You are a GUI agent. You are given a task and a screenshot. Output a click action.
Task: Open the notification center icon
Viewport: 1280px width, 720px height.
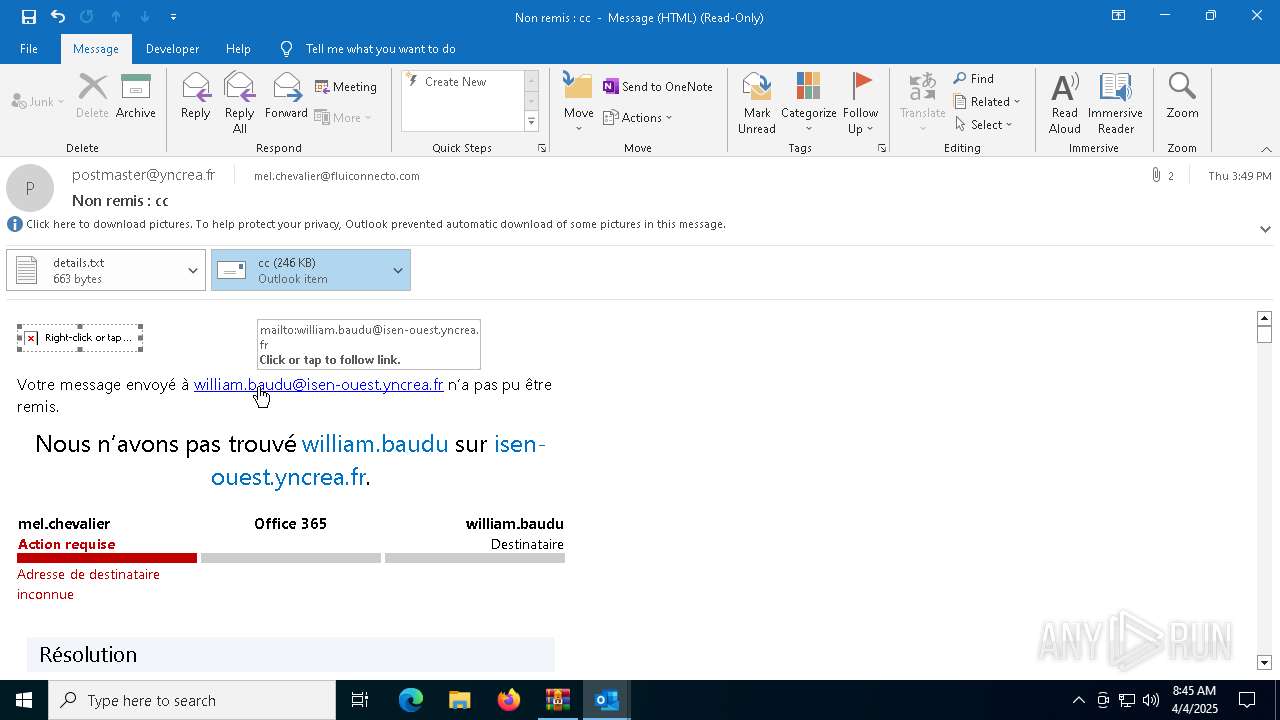coord(1248,700)
